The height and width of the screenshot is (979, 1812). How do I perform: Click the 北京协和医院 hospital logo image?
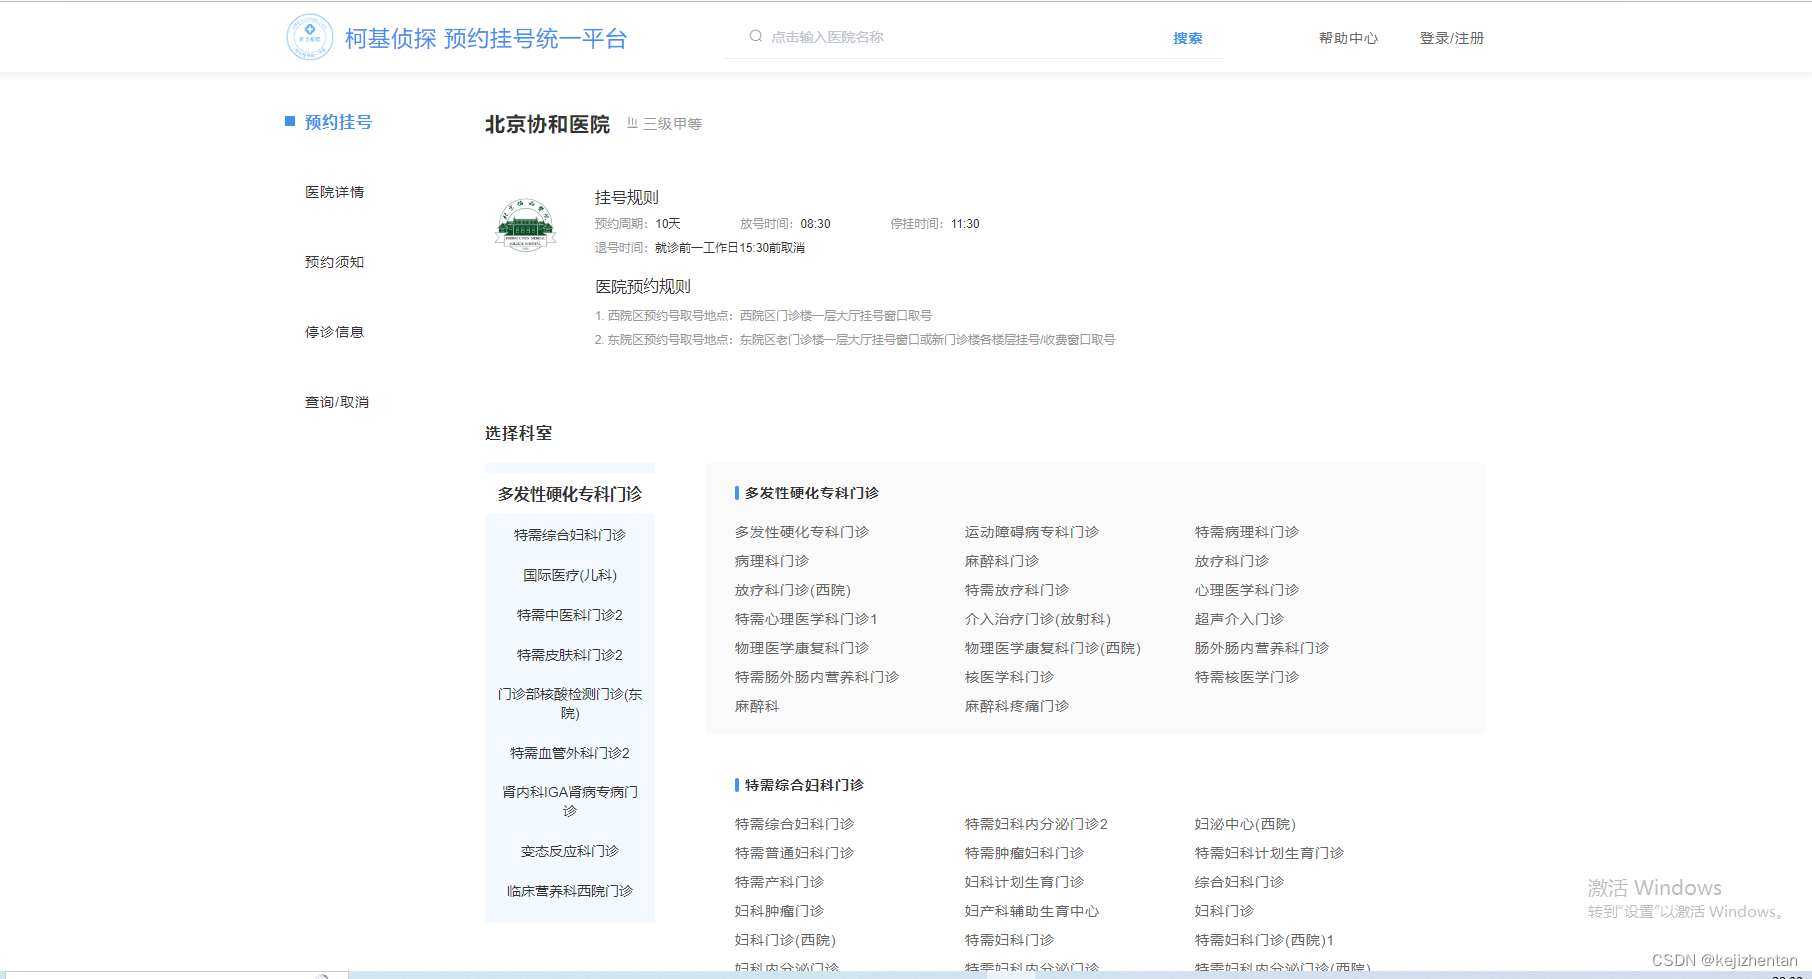coord(526,224)
